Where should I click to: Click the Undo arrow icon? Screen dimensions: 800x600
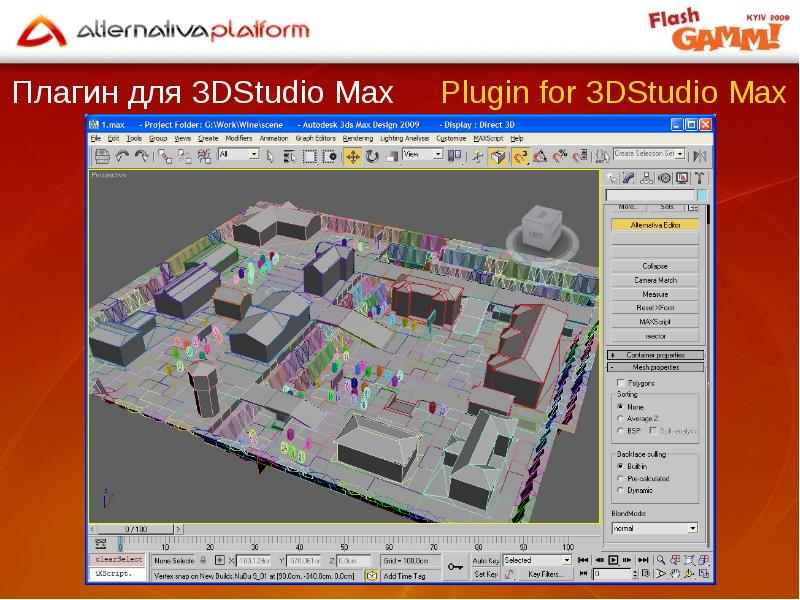(x=121, y=156)
